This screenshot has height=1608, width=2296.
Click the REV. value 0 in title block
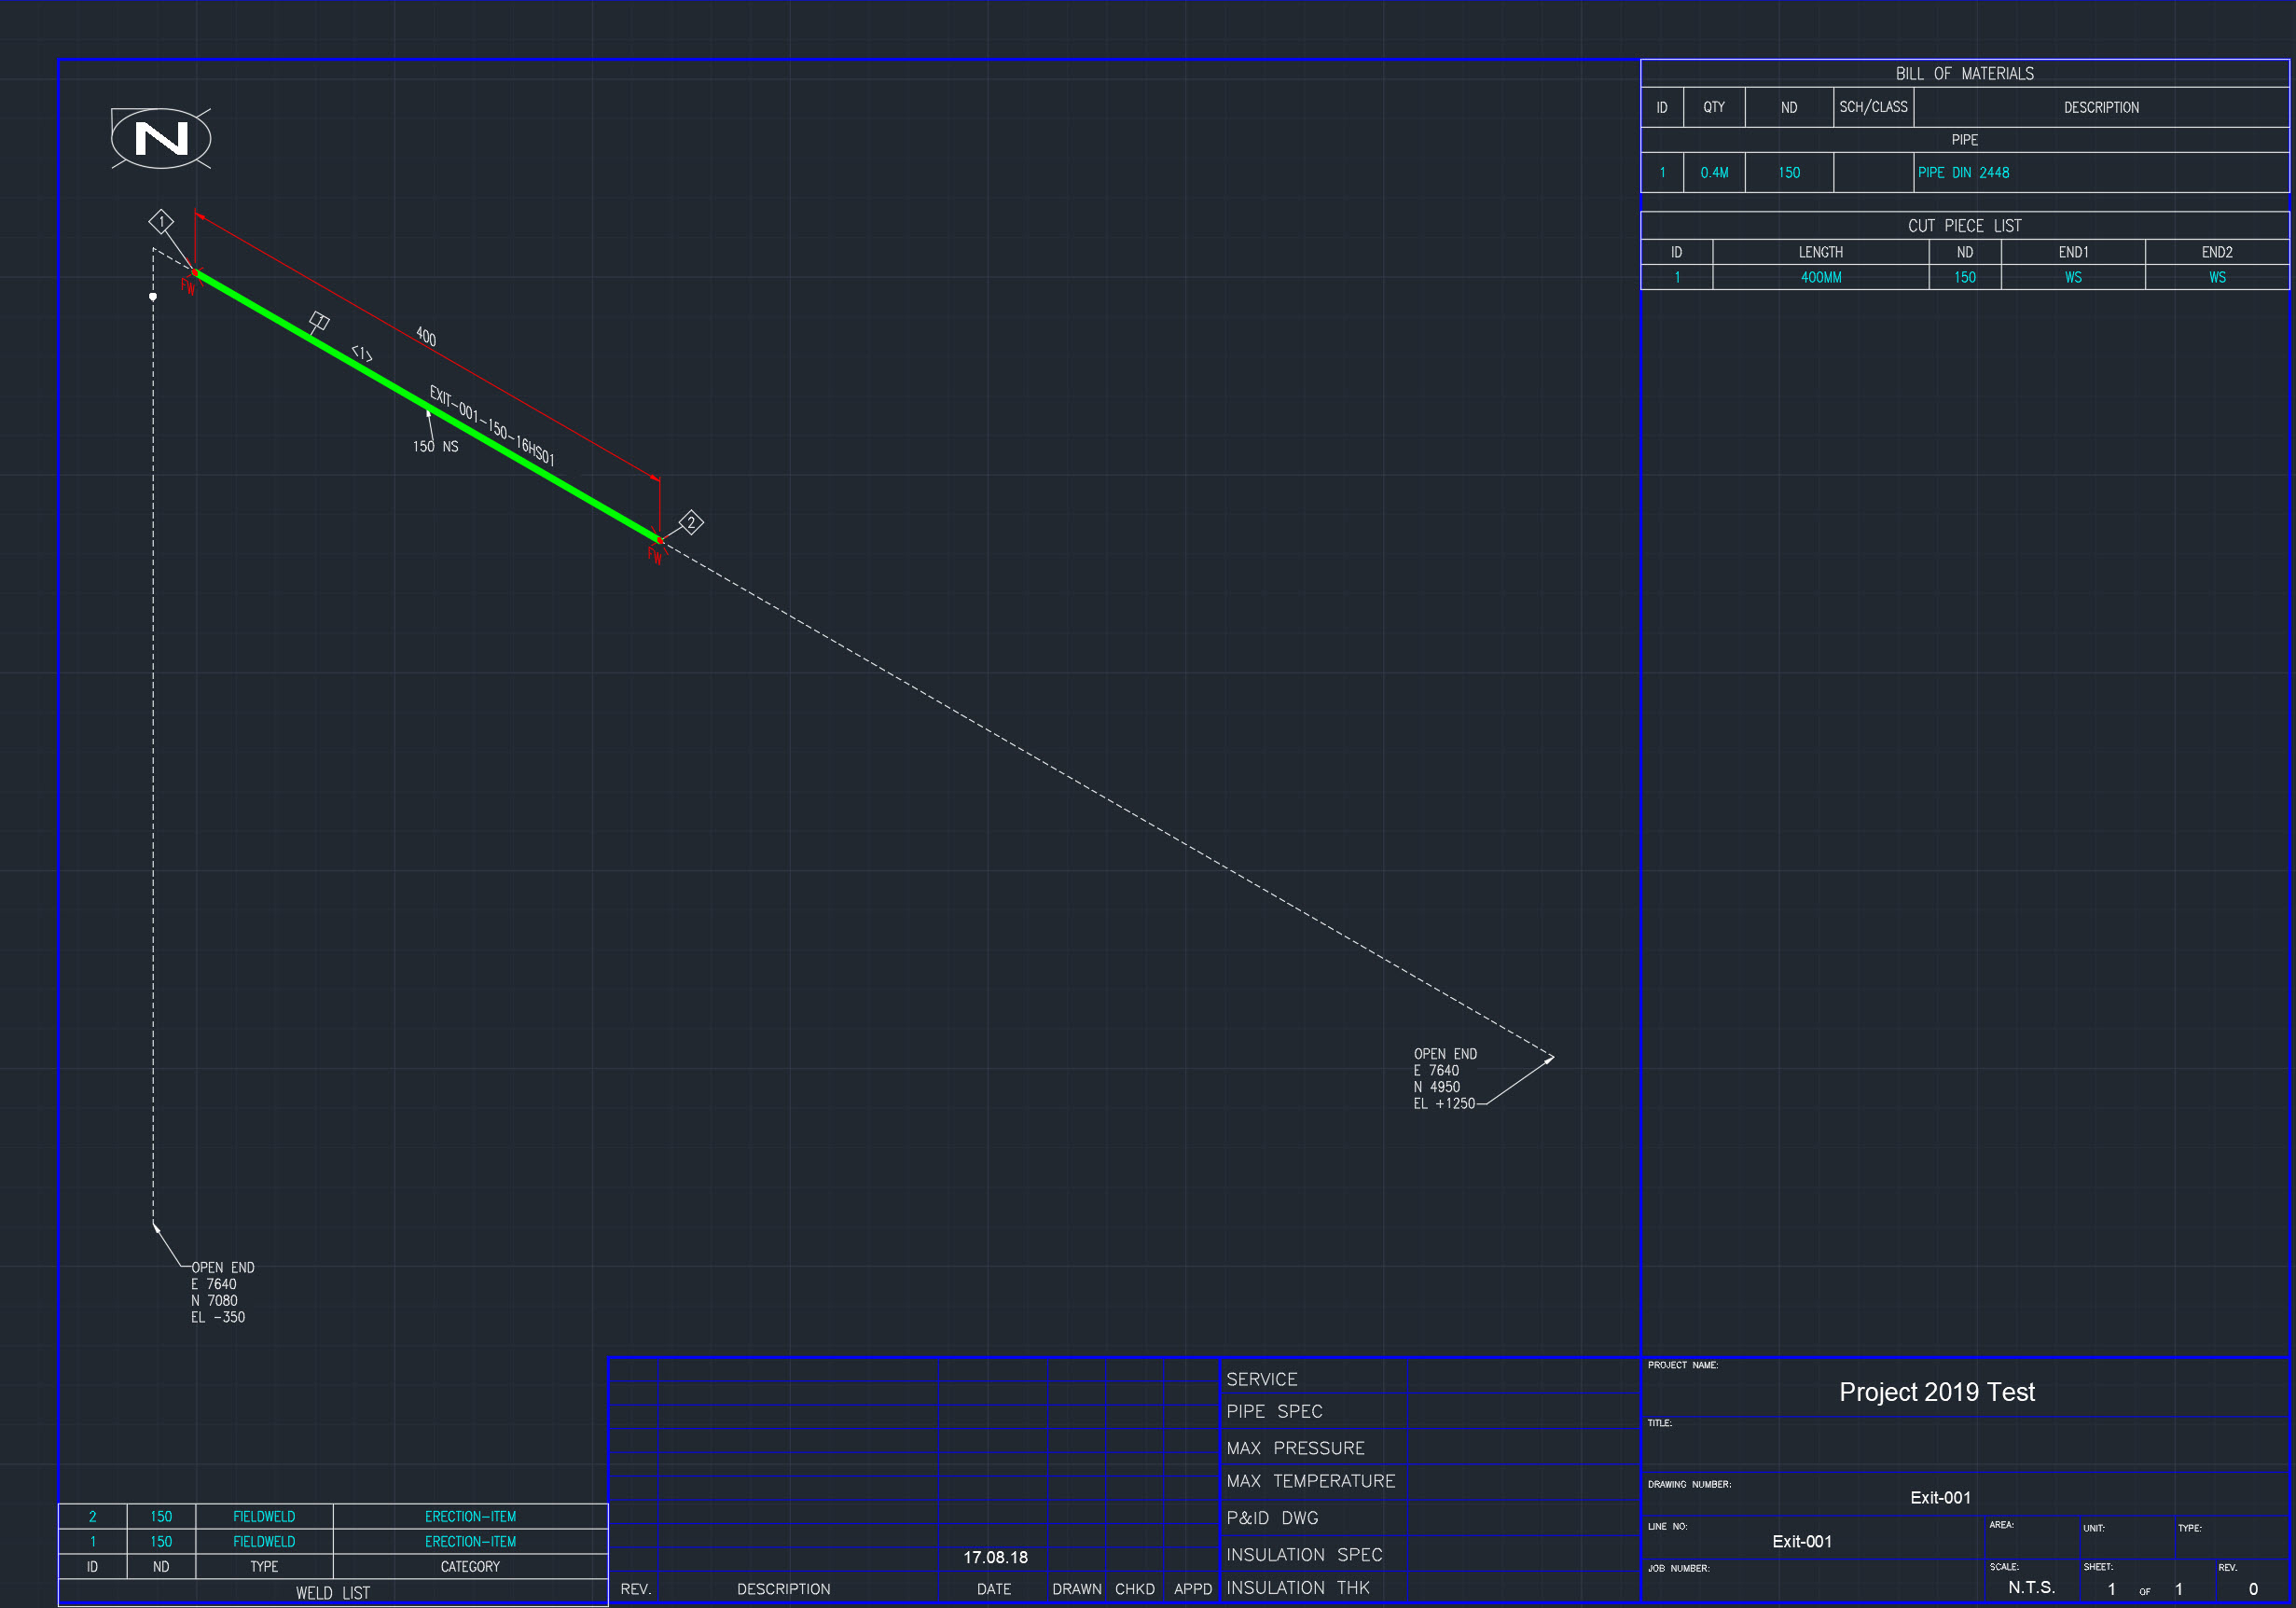click(2253, 1588)
